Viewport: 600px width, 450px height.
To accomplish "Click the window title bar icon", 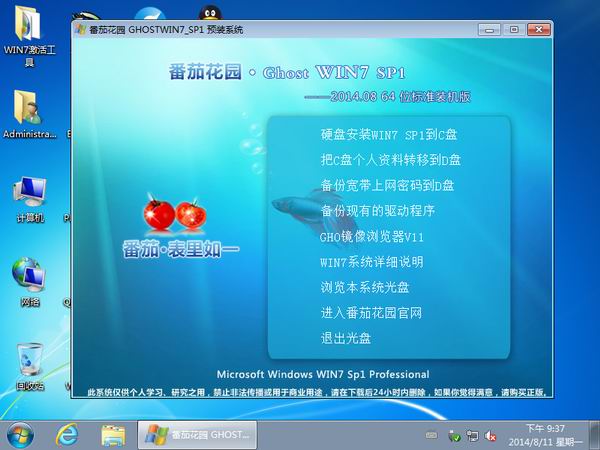I will [80, 29].
